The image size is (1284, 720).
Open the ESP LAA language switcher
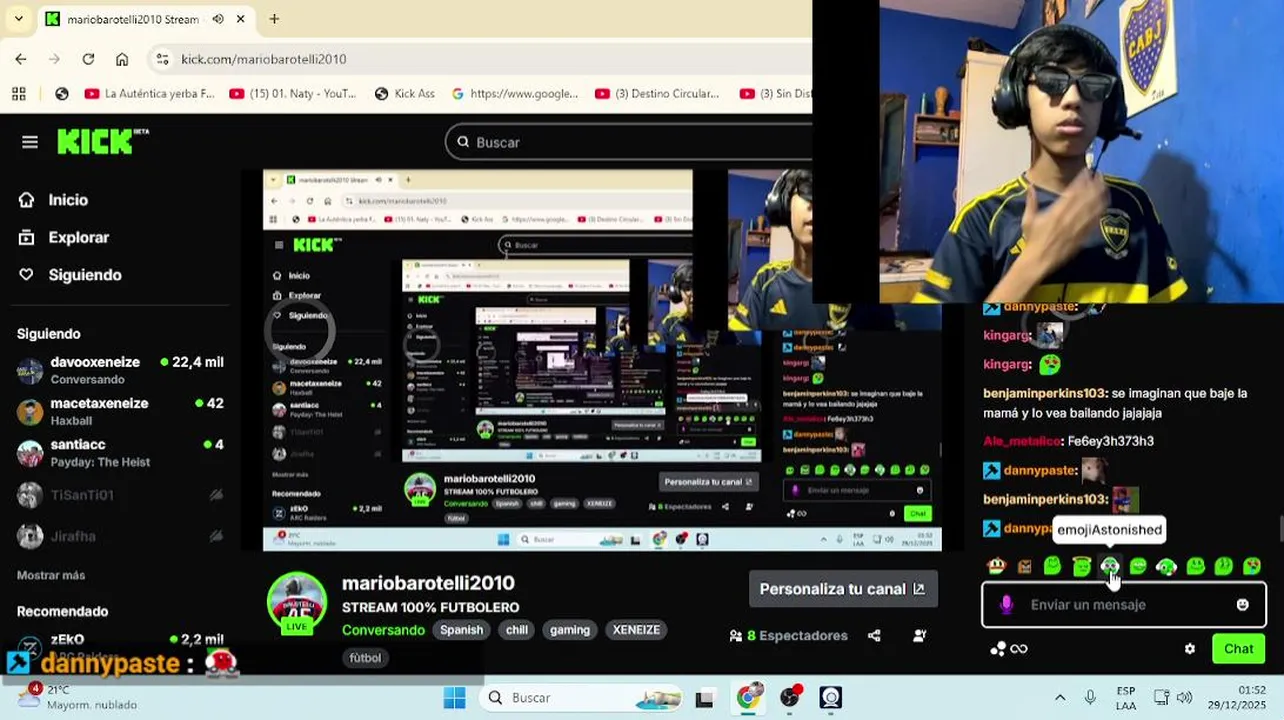click(1126, 698)
